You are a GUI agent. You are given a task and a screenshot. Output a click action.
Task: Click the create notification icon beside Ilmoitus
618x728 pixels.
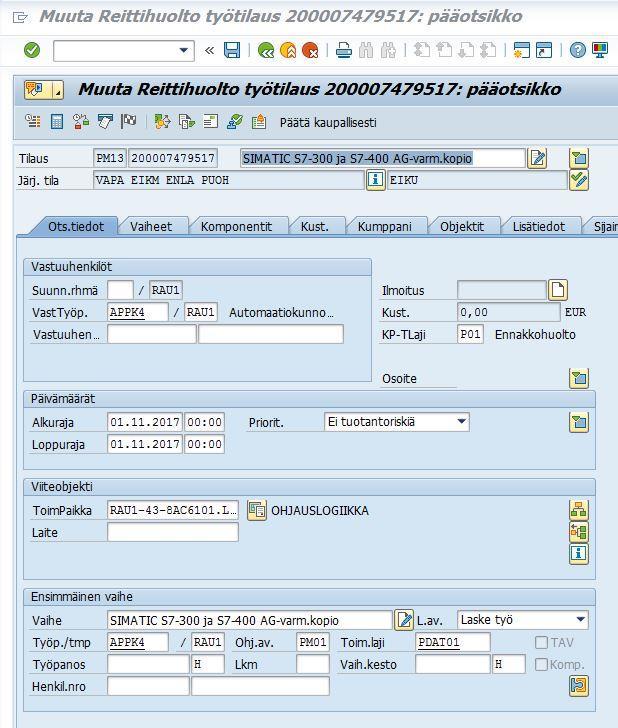tap(558, 290)
